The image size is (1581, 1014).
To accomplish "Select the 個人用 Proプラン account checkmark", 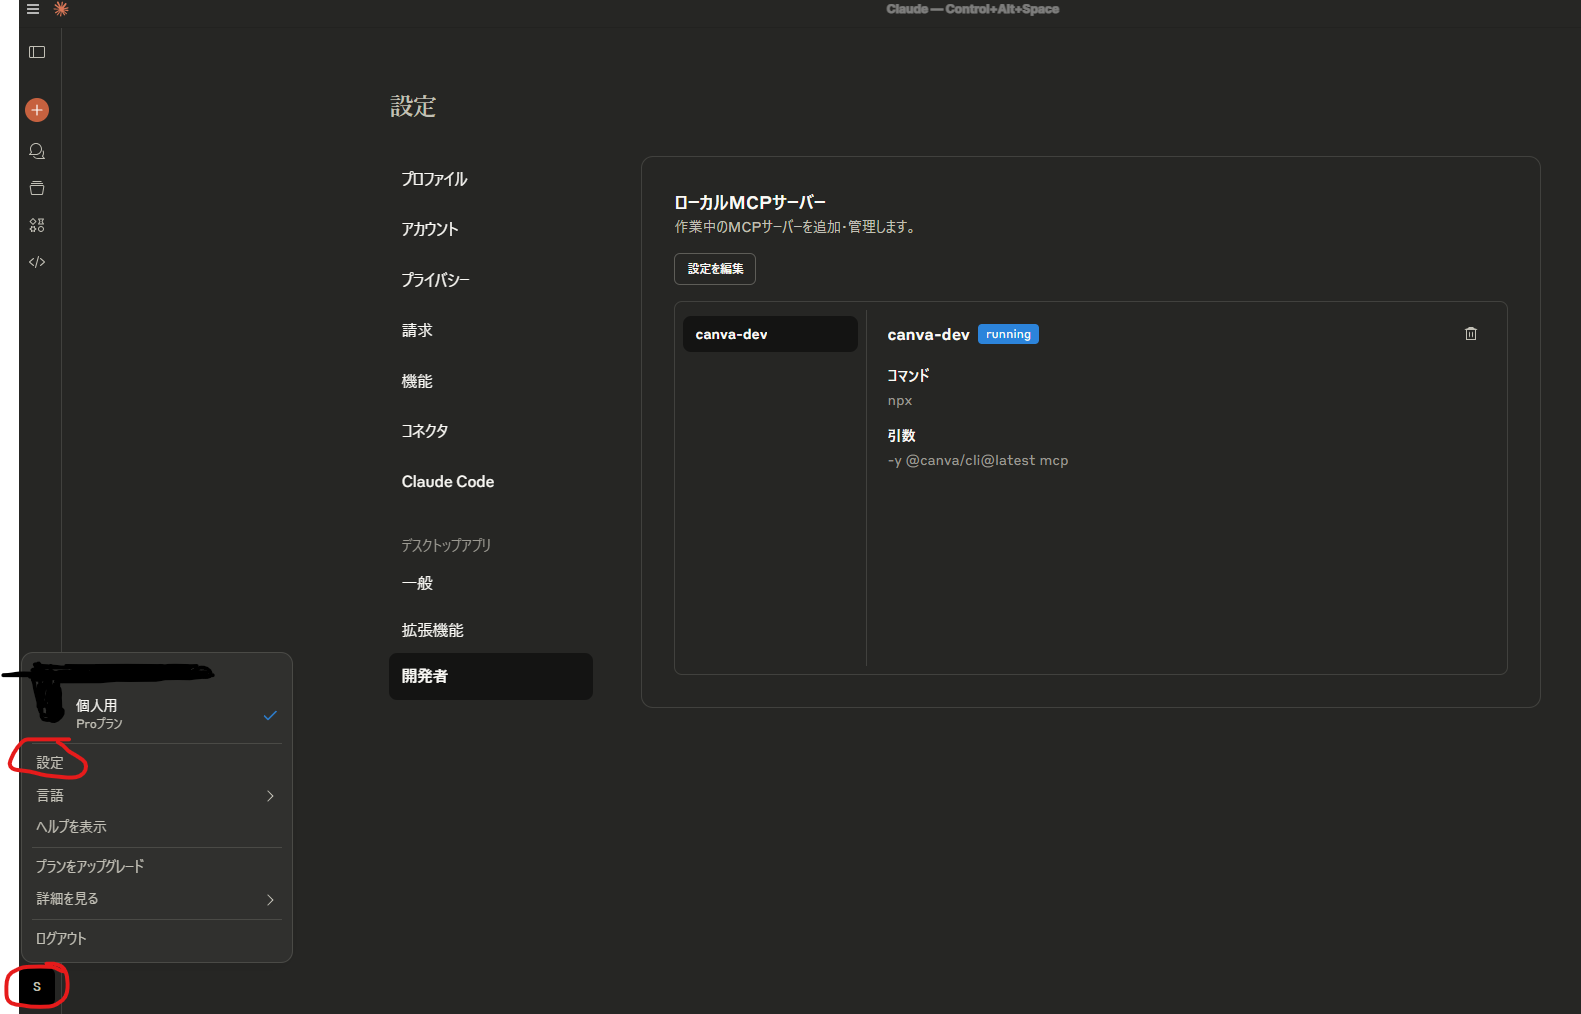I will (x=270, y=715).
